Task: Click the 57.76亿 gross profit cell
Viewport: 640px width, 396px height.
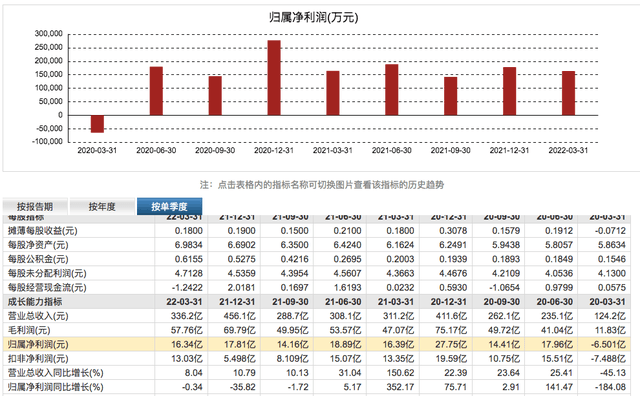Action: [187, 330]
